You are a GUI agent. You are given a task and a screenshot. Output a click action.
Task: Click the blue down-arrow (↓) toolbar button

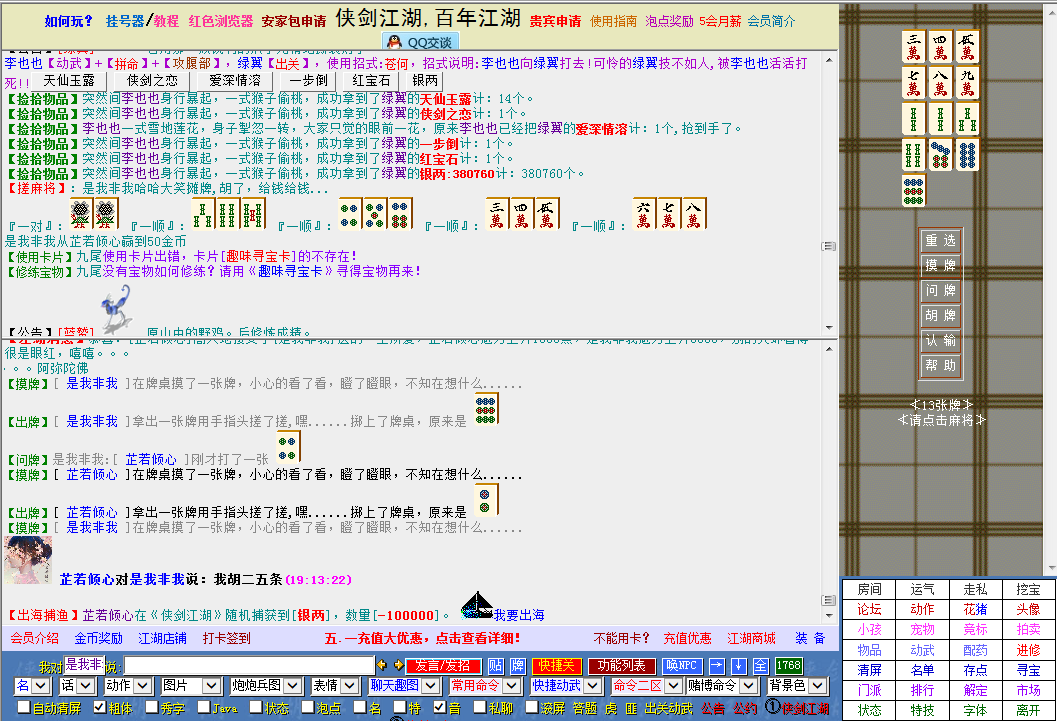pos(739,666)
